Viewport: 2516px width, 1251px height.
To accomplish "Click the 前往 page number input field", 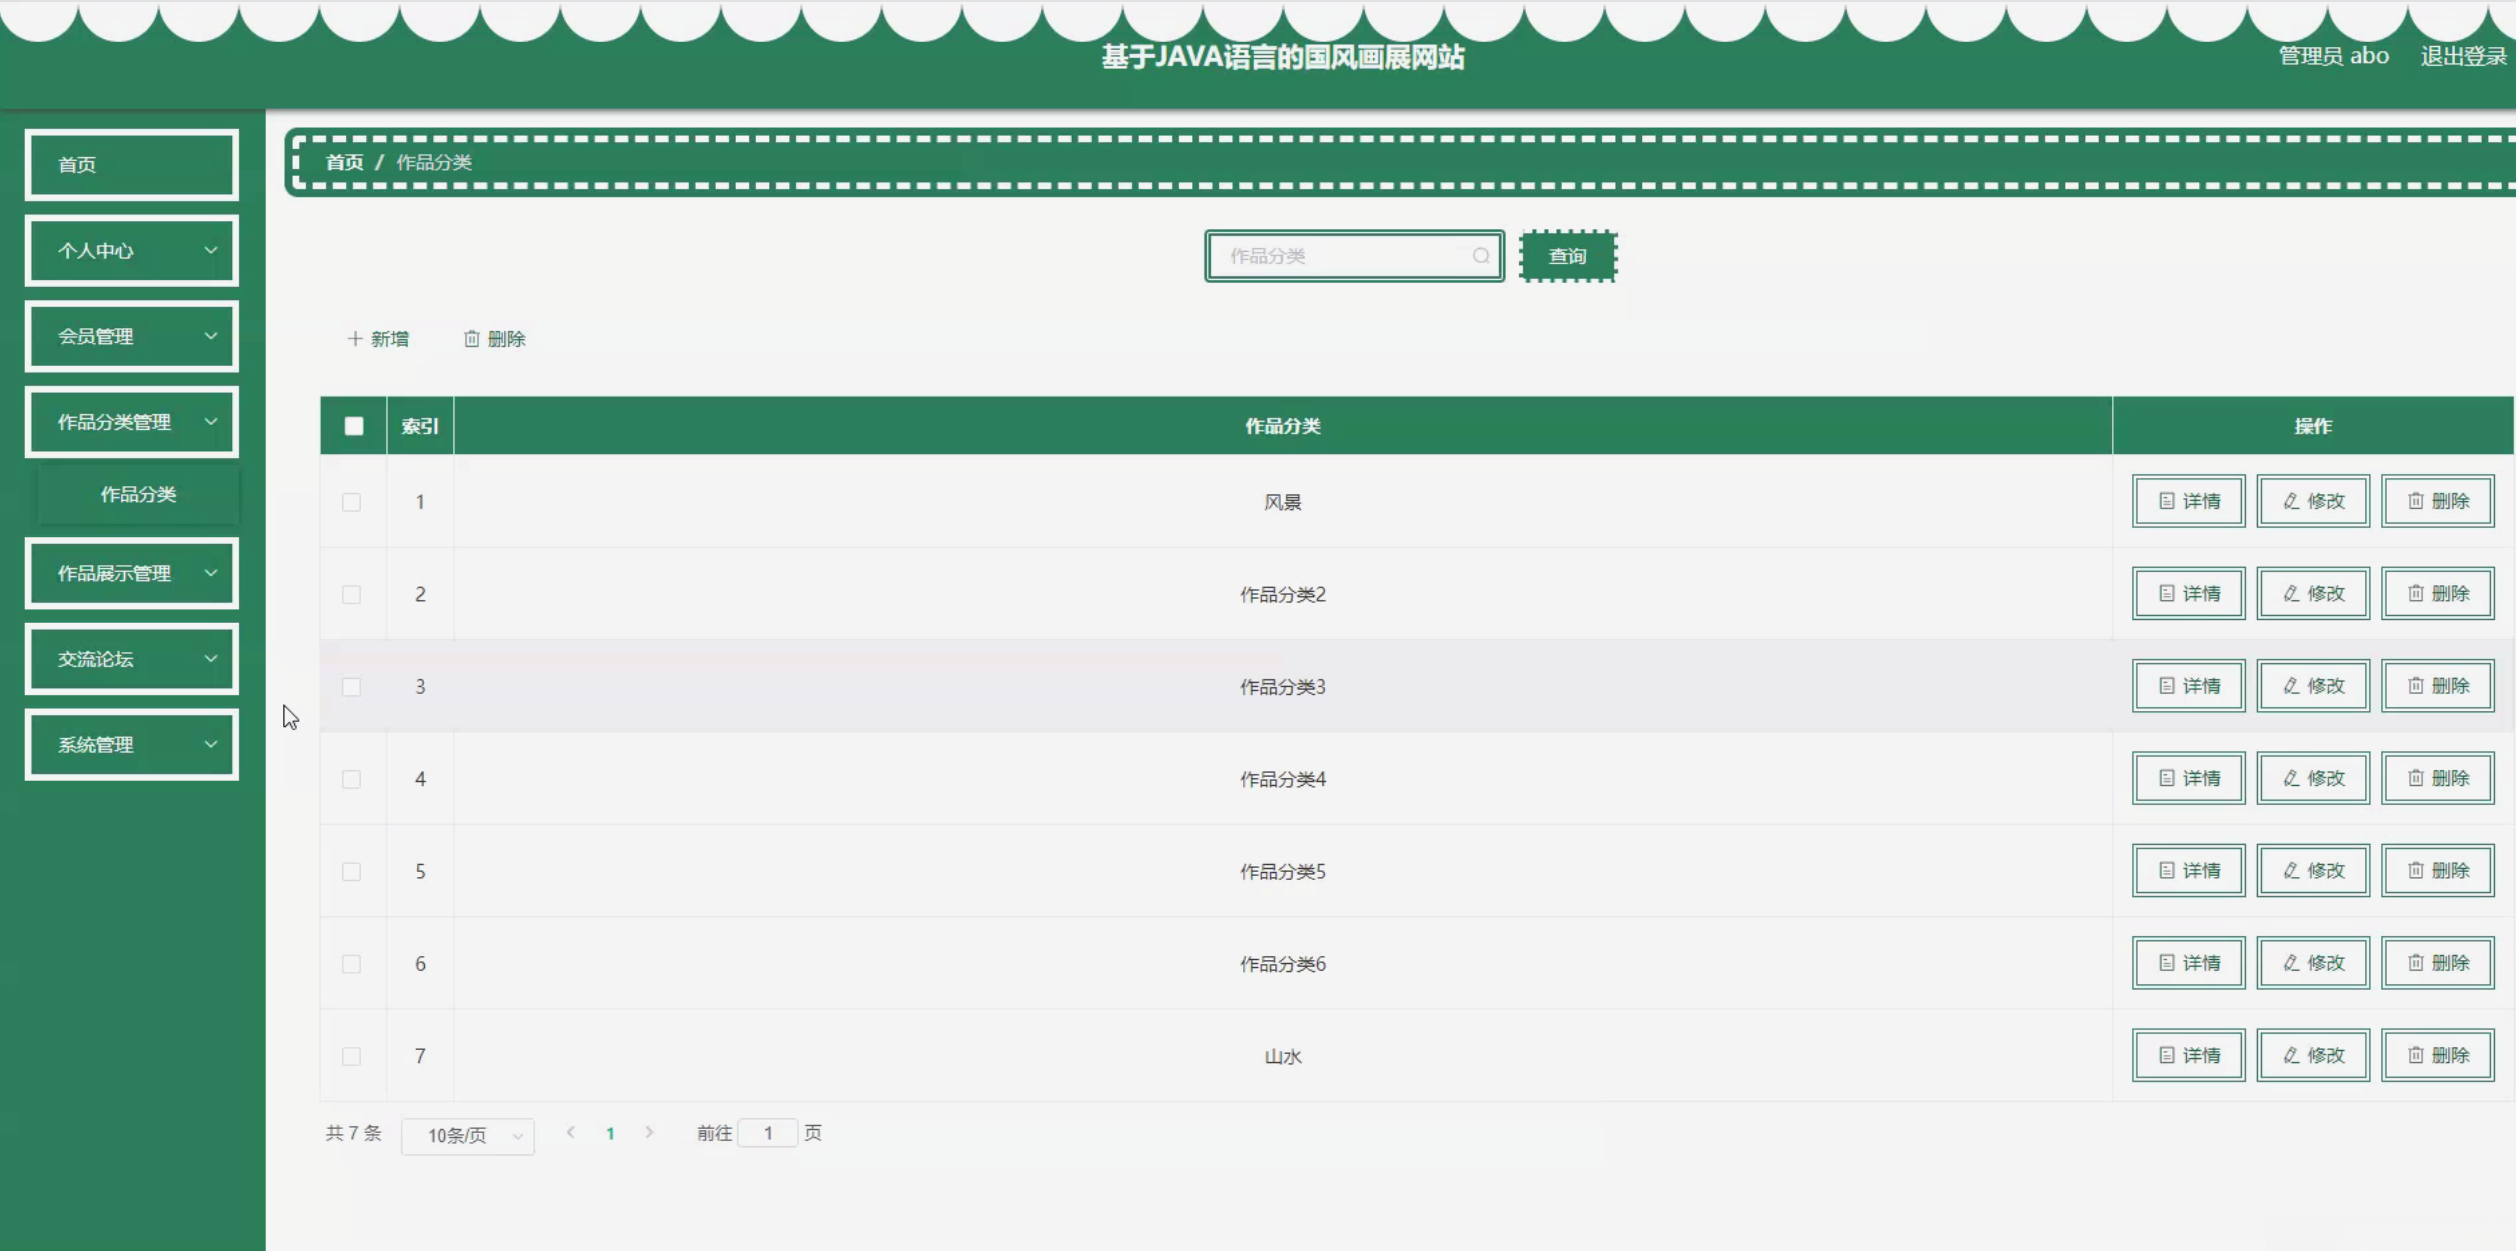I will point(767,1133).
